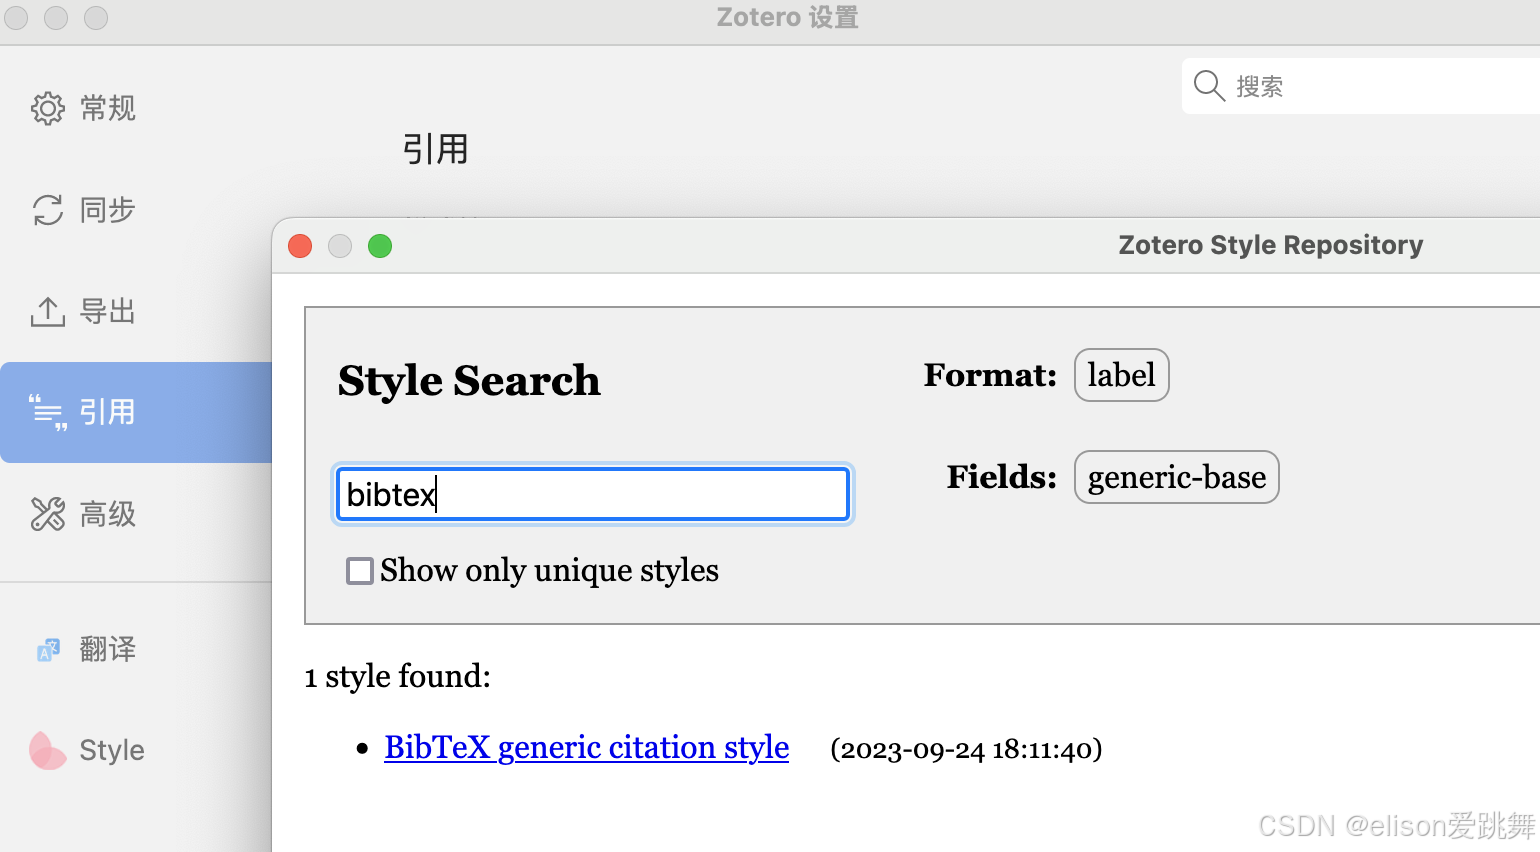Click the 同步 sync arrows icon
Viewport: 1540px width, 852px height.
[x=47, y=210]
